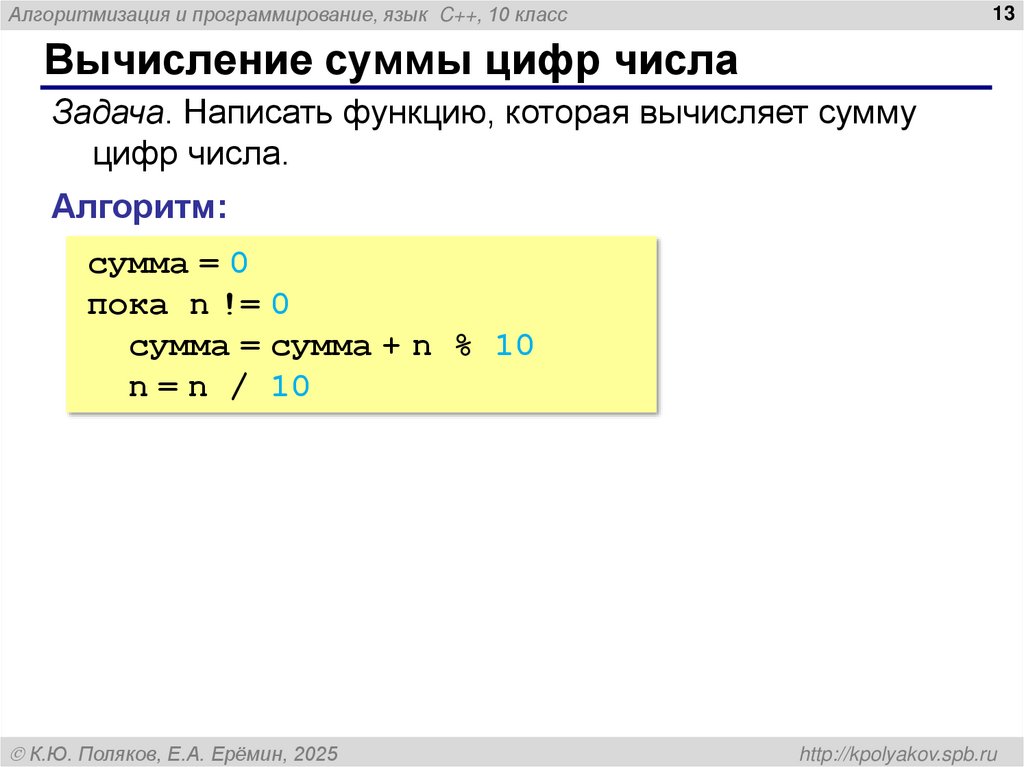Click the 'Алгоритм:' heading

[x=138, y=207]
